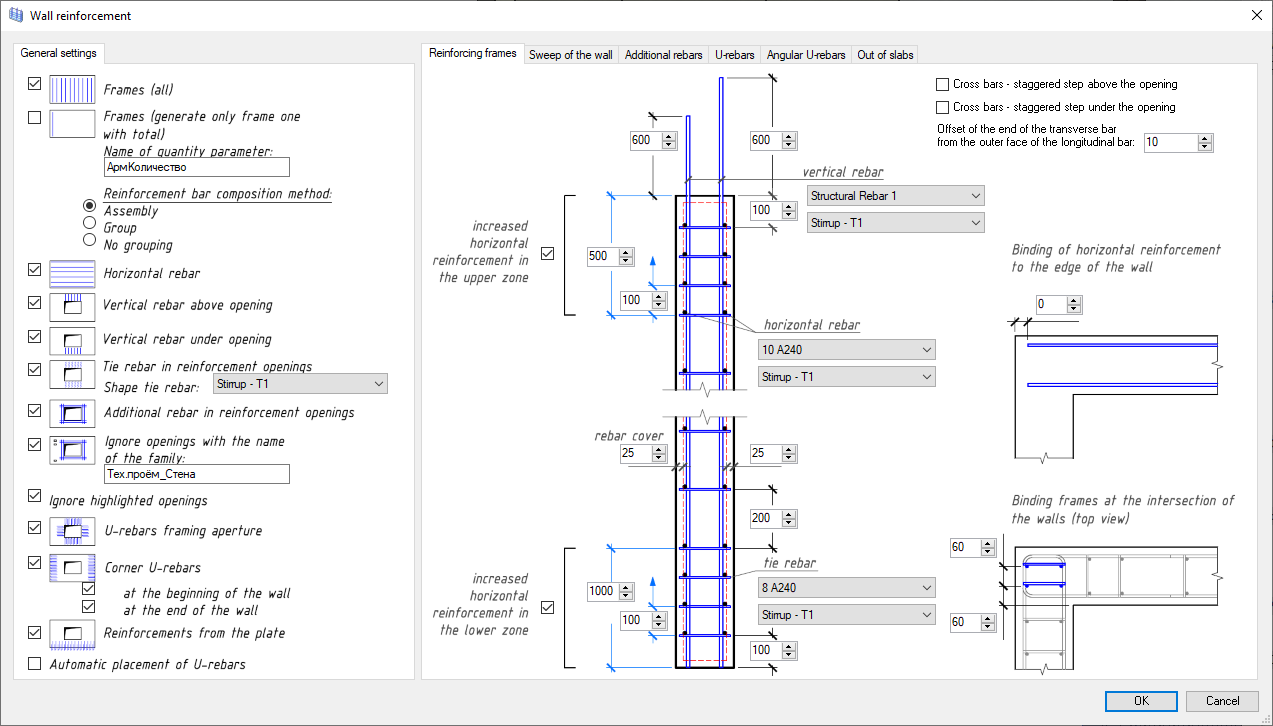
Task: Open the 10 A240 horizontal rebar dropdown
Action: (847, 350)
